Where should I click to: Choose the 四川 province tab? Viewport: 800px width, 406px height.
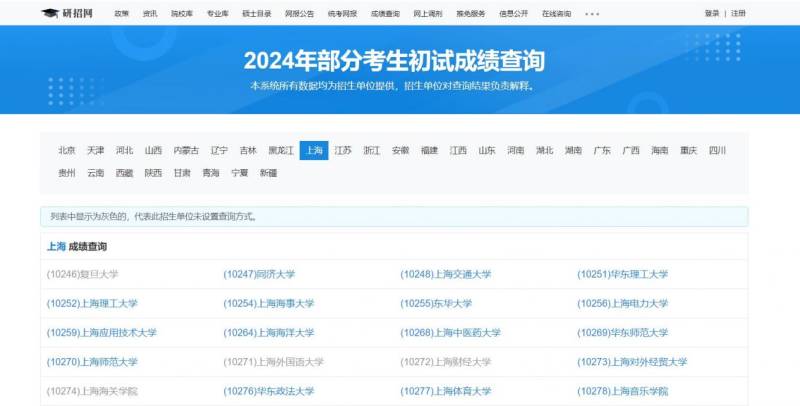(x=717, y=150)
